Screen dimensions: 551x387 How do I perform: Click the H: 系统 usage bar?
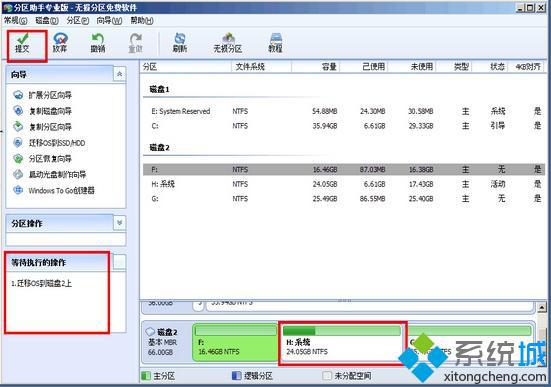(x=342, y=331)
